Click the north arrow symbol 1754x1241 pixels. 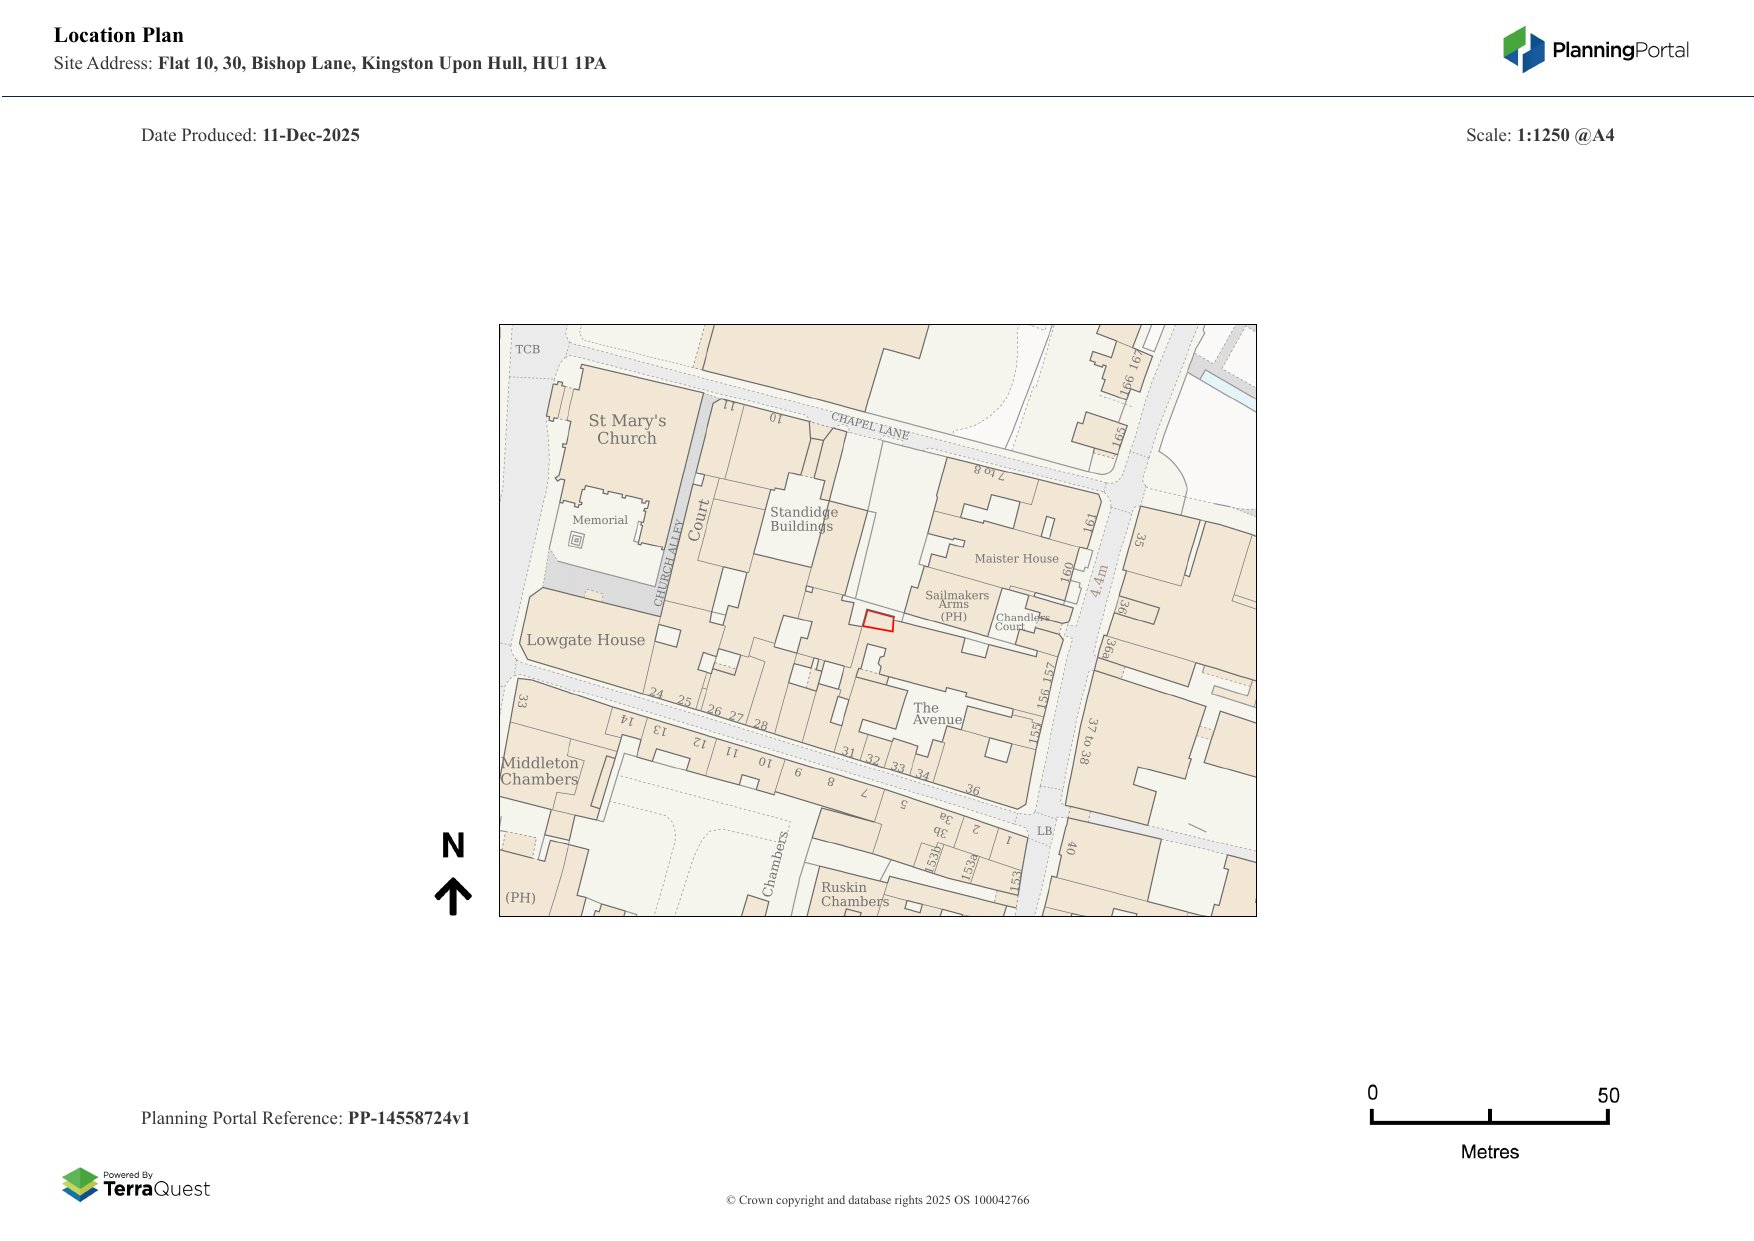point(453,896)
